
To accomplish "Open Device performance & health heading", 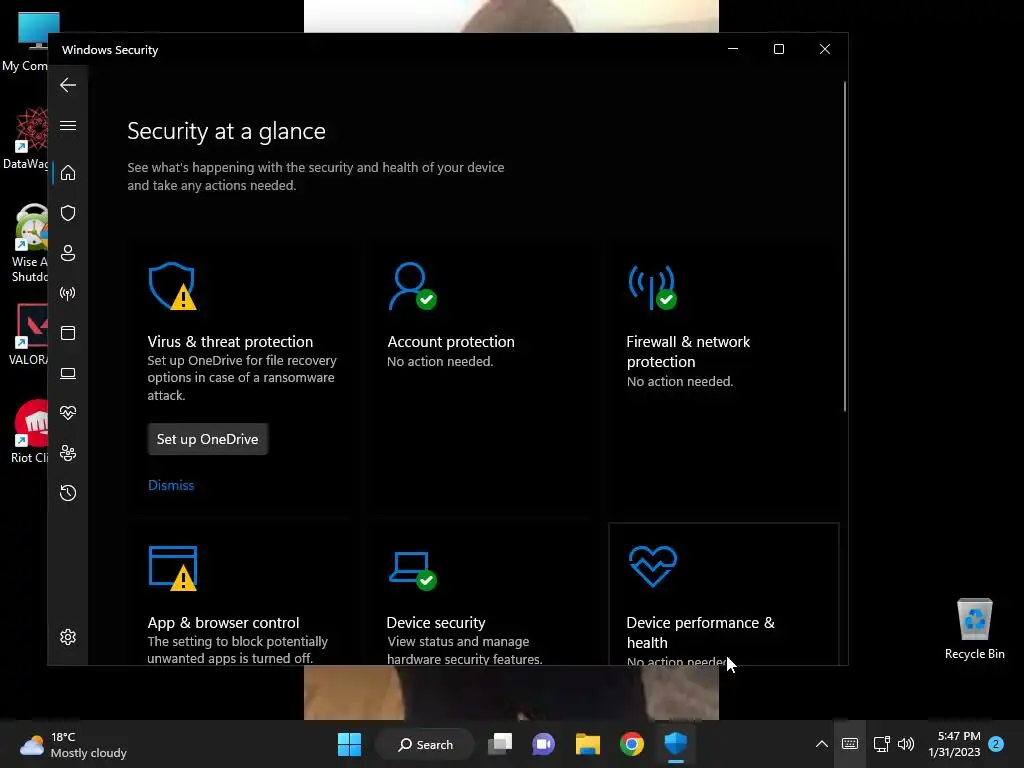I will click(700, 632).
